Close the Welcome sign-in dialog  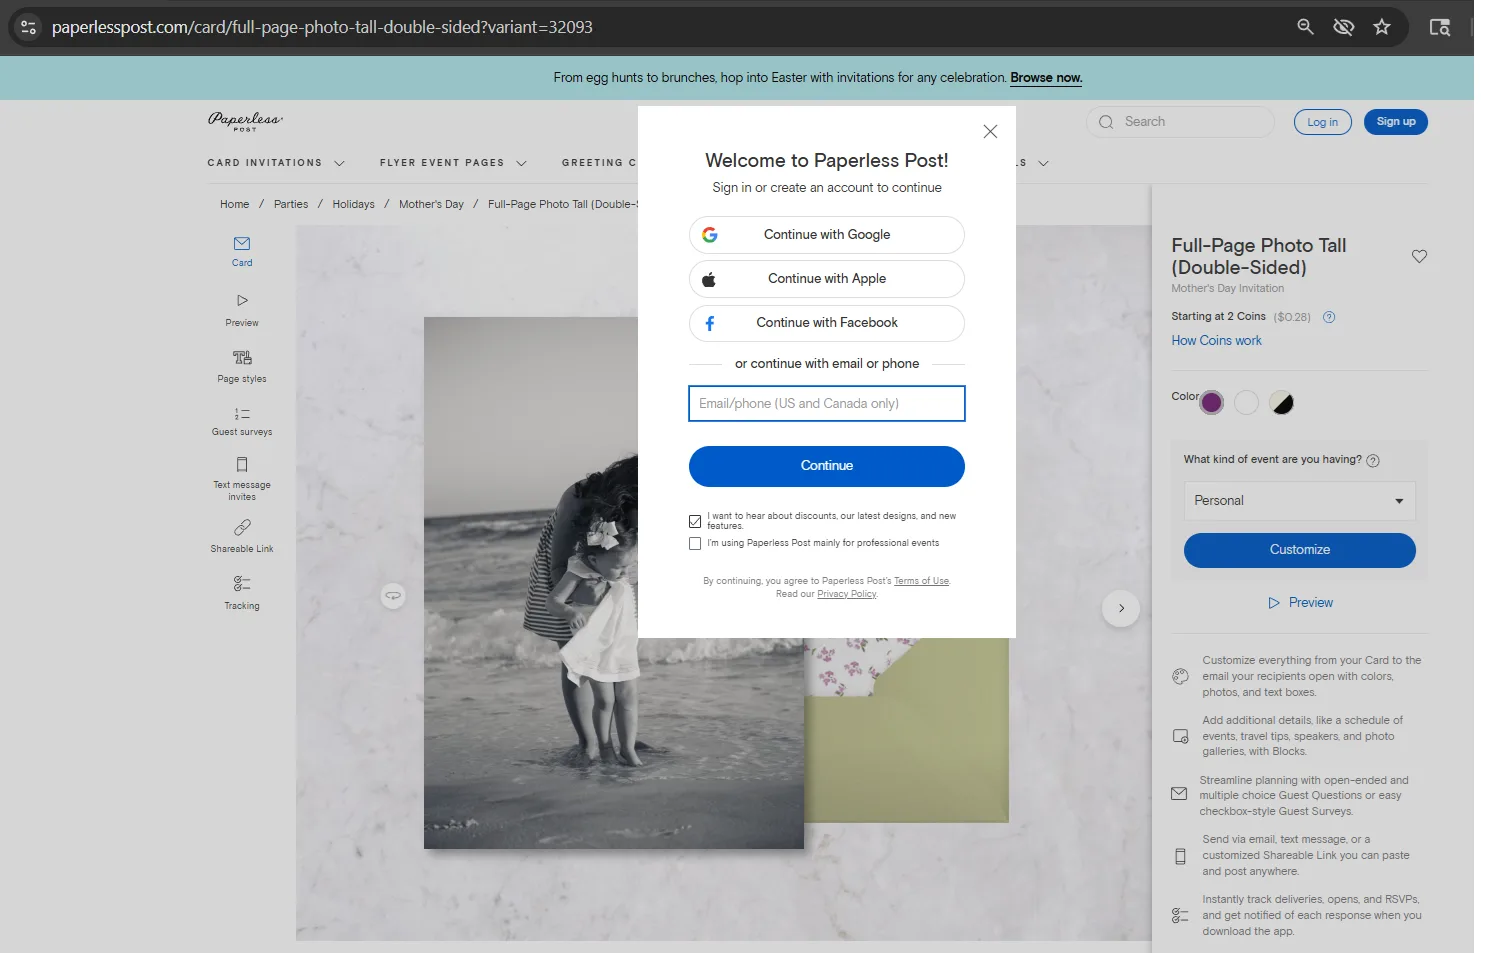tap(990, 131)
